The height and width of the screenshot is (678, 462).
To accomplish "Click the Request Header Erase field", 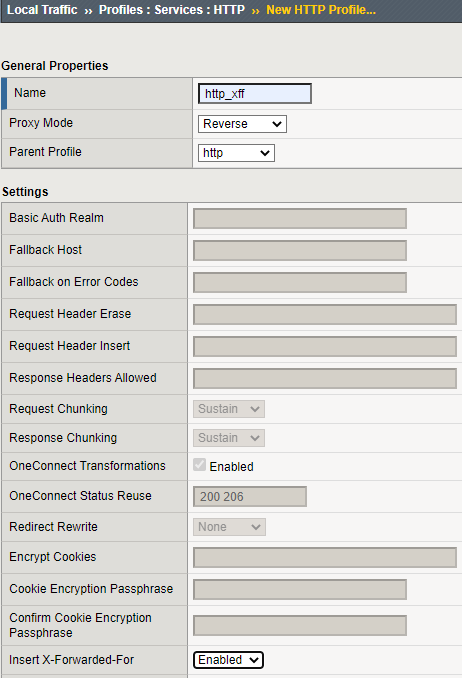I will [x=325, y=314].
